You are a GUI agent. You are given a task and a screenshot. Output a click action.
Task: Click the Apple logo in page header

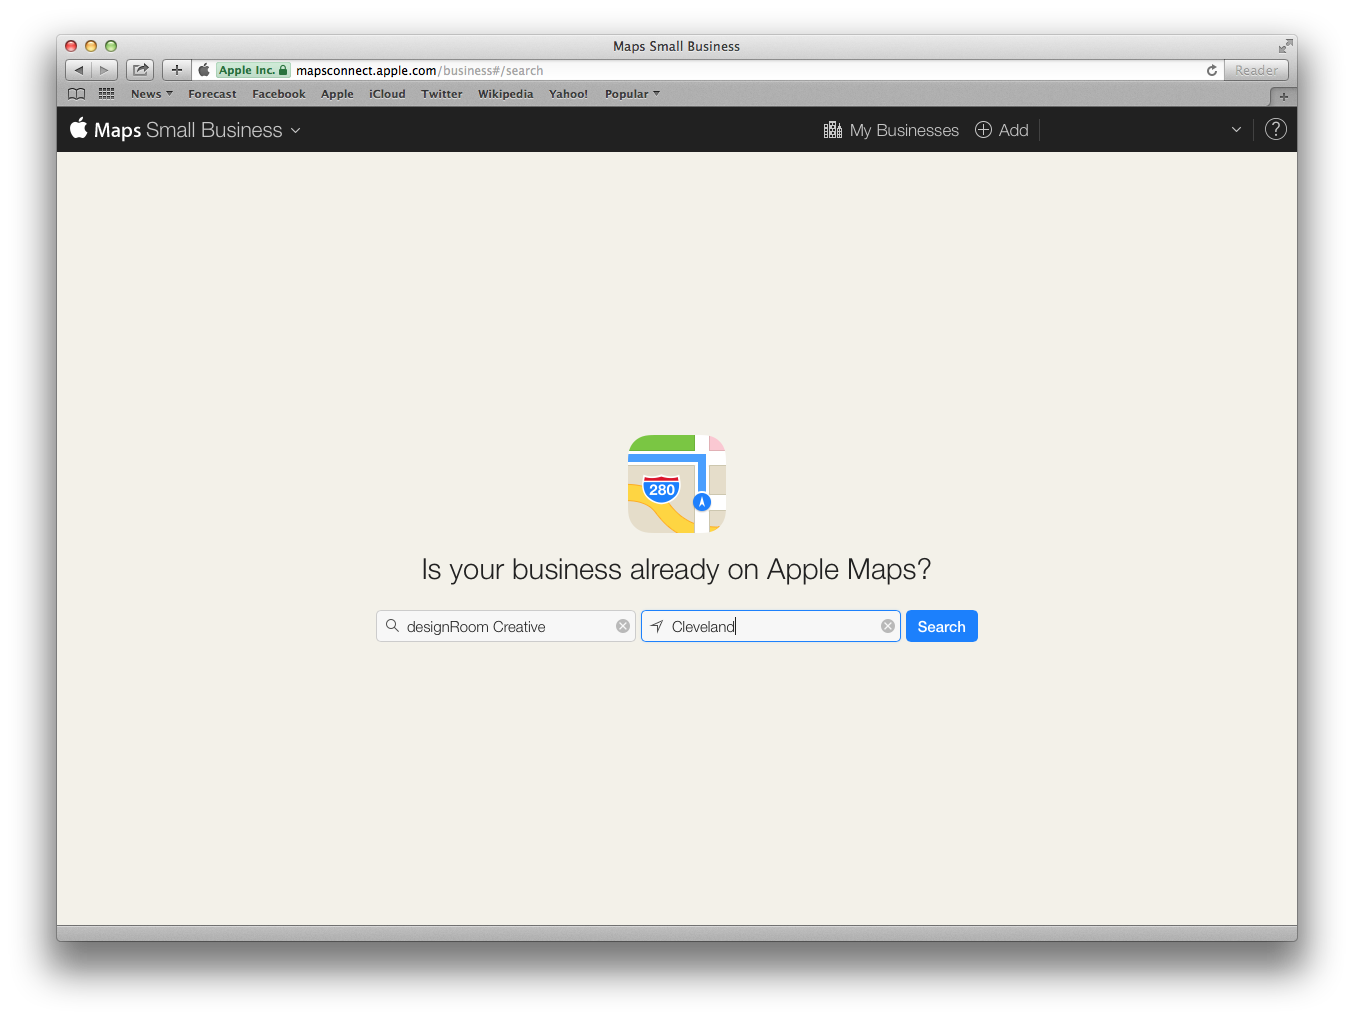click(79, 128)
